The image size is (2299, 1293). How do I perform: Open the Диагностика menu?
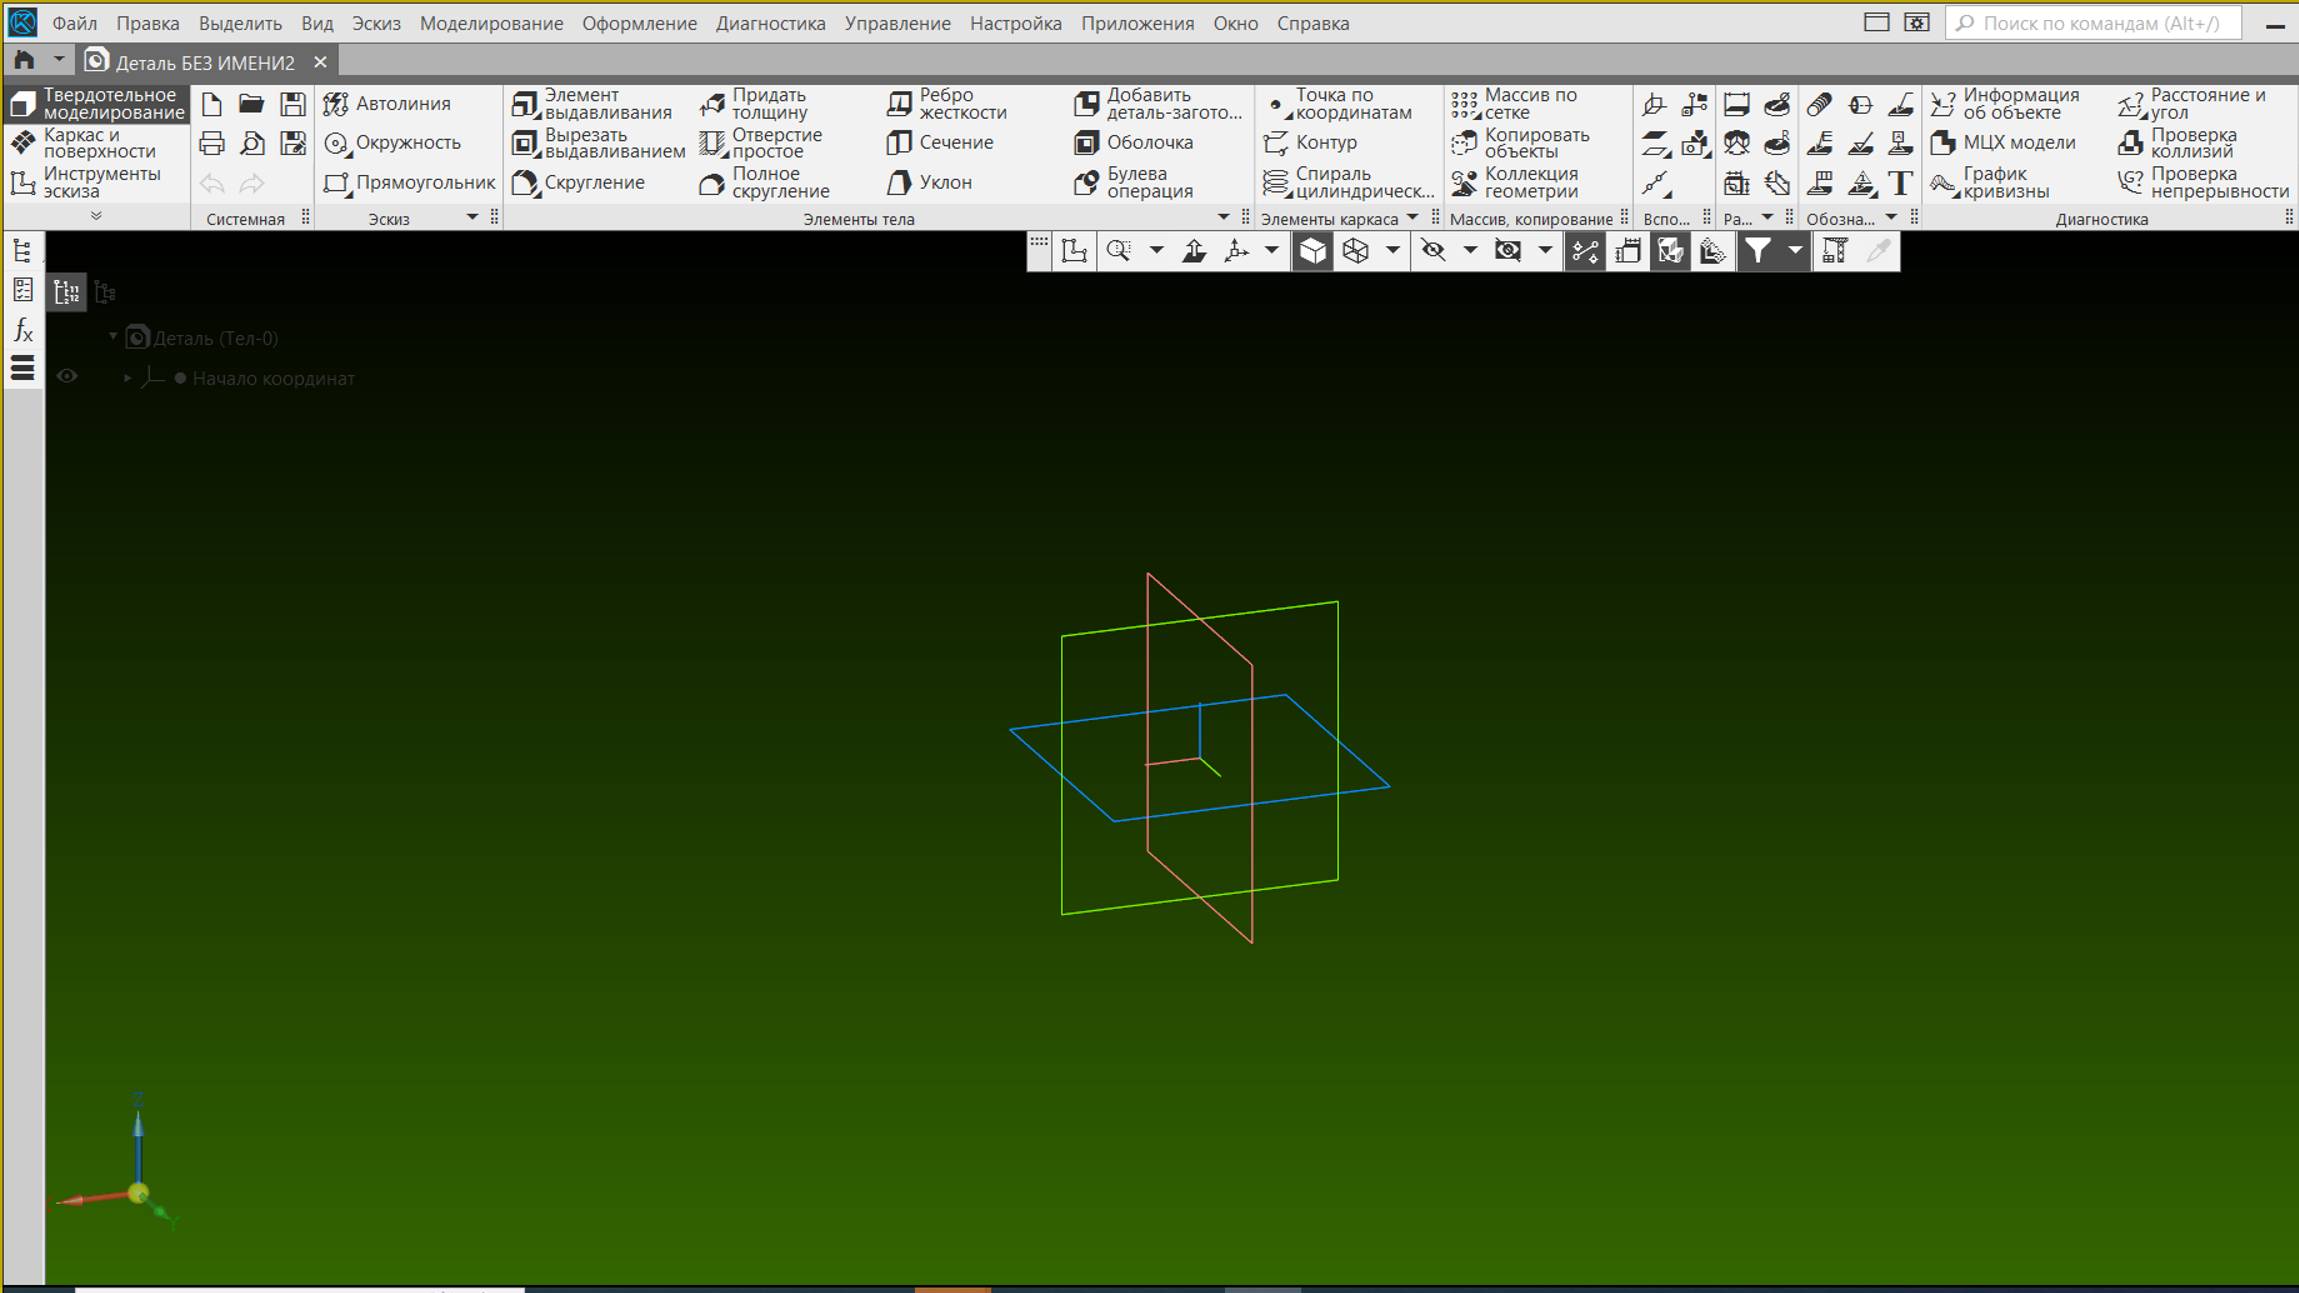(770, 23)
